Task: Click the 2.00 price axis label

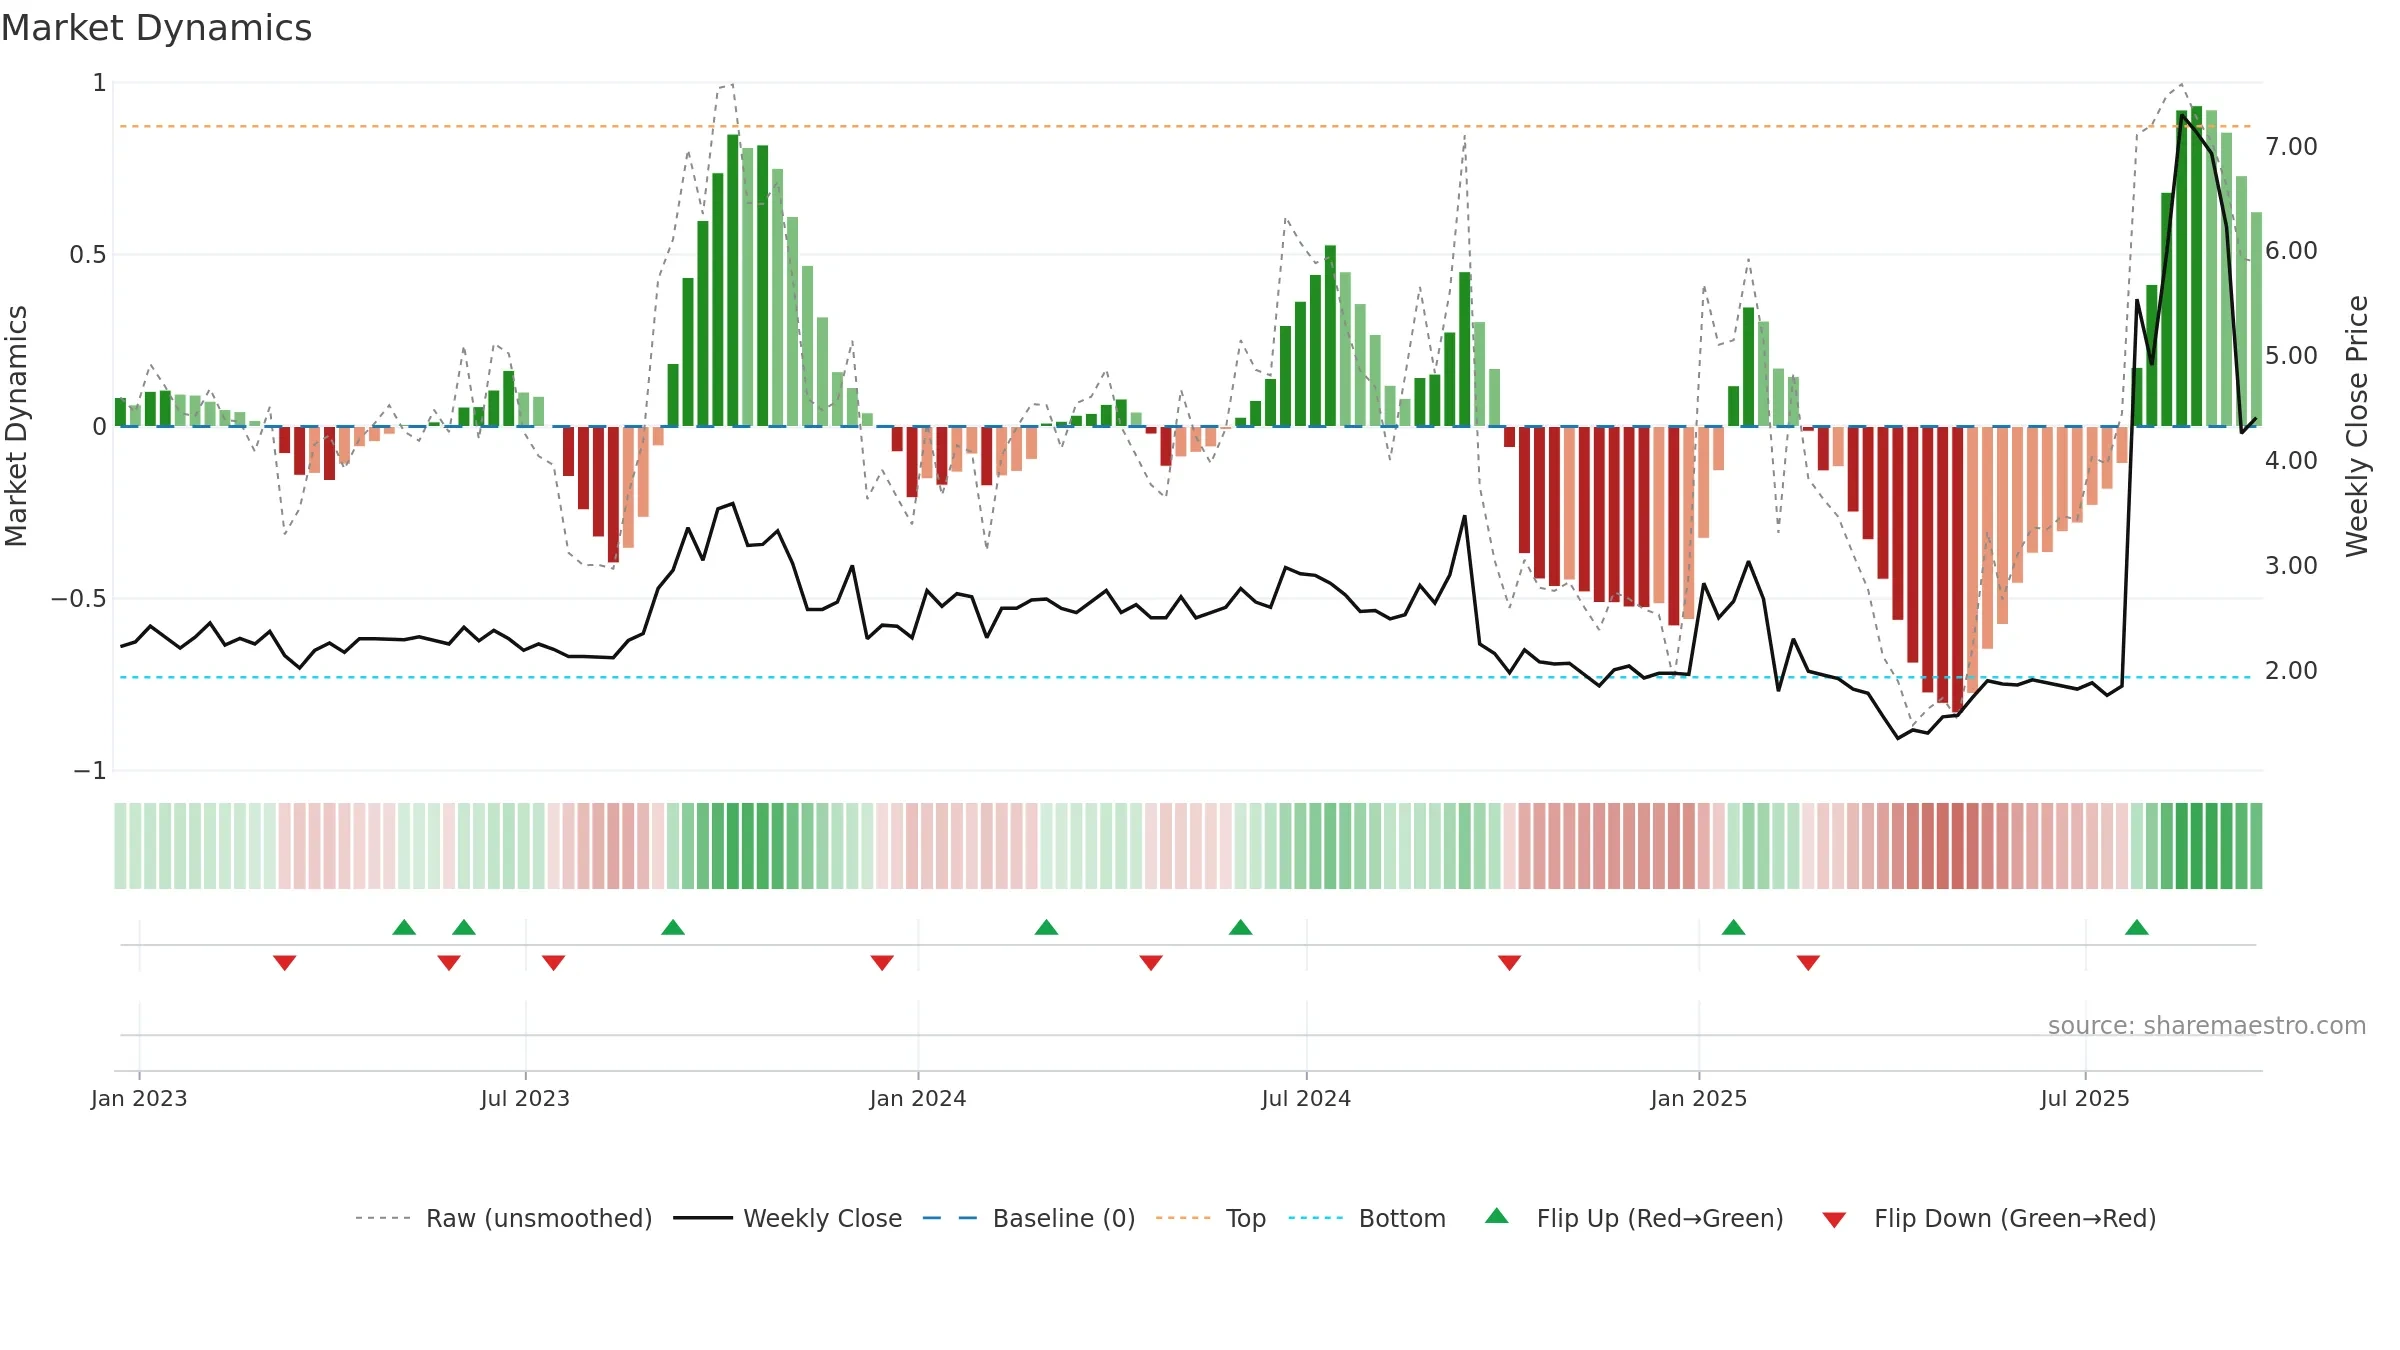Action: click(2291, 670)
